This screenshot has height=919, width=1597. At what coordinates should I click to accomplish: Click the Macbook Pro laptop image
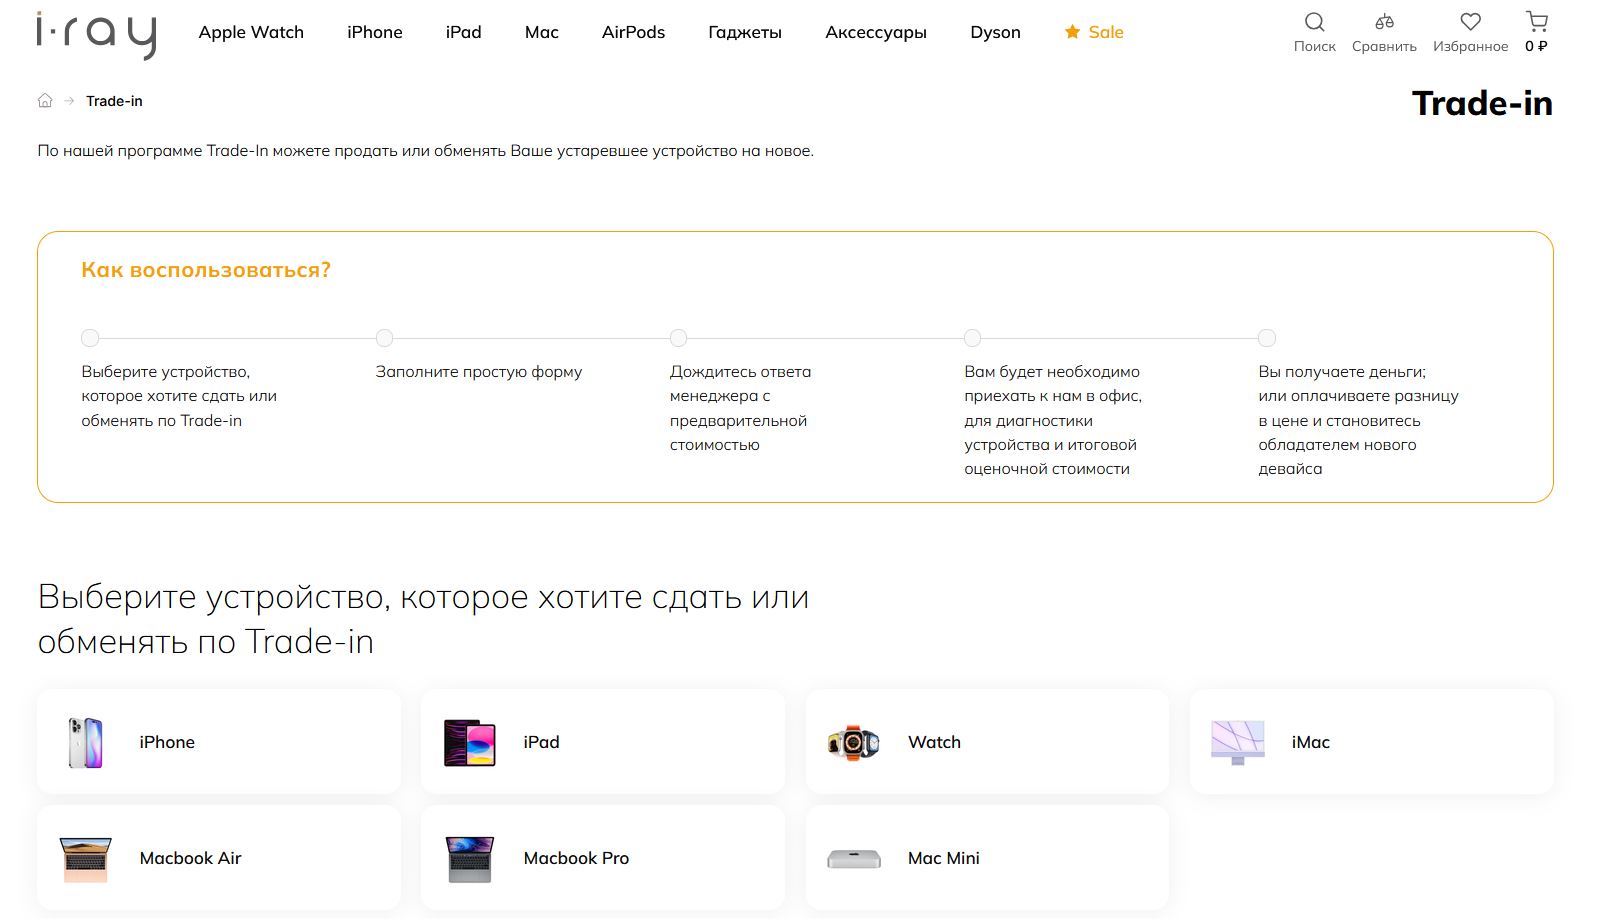point(470,859)
